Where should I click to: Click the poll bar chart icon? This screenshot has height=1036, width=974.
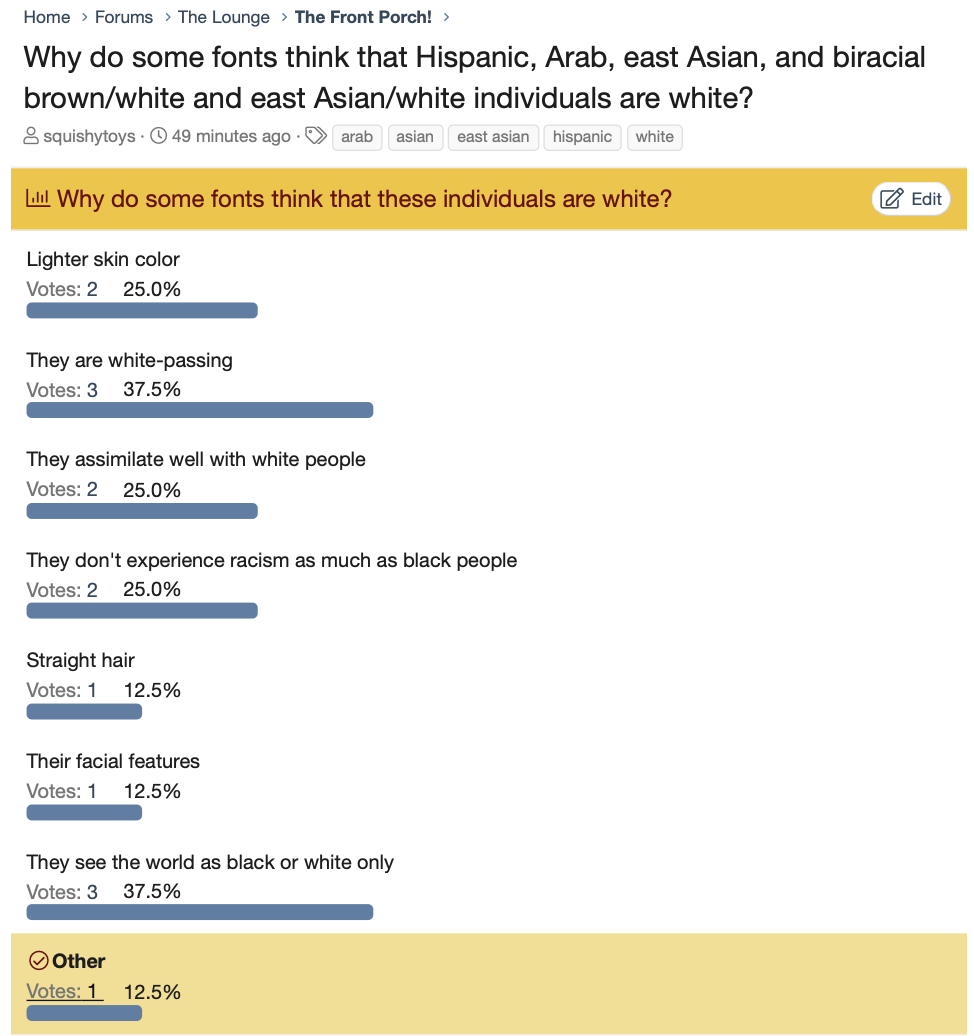[38, 199]
